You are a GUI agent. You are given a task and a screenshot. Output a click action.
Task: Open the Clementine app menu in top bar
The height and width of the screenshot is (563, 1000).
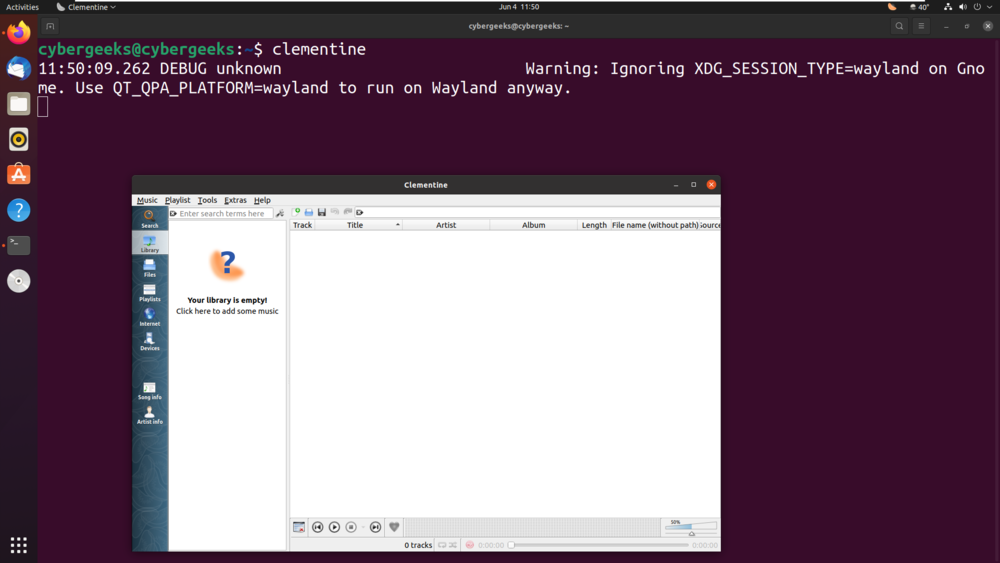pyautogui.click(x=86, y=7)
